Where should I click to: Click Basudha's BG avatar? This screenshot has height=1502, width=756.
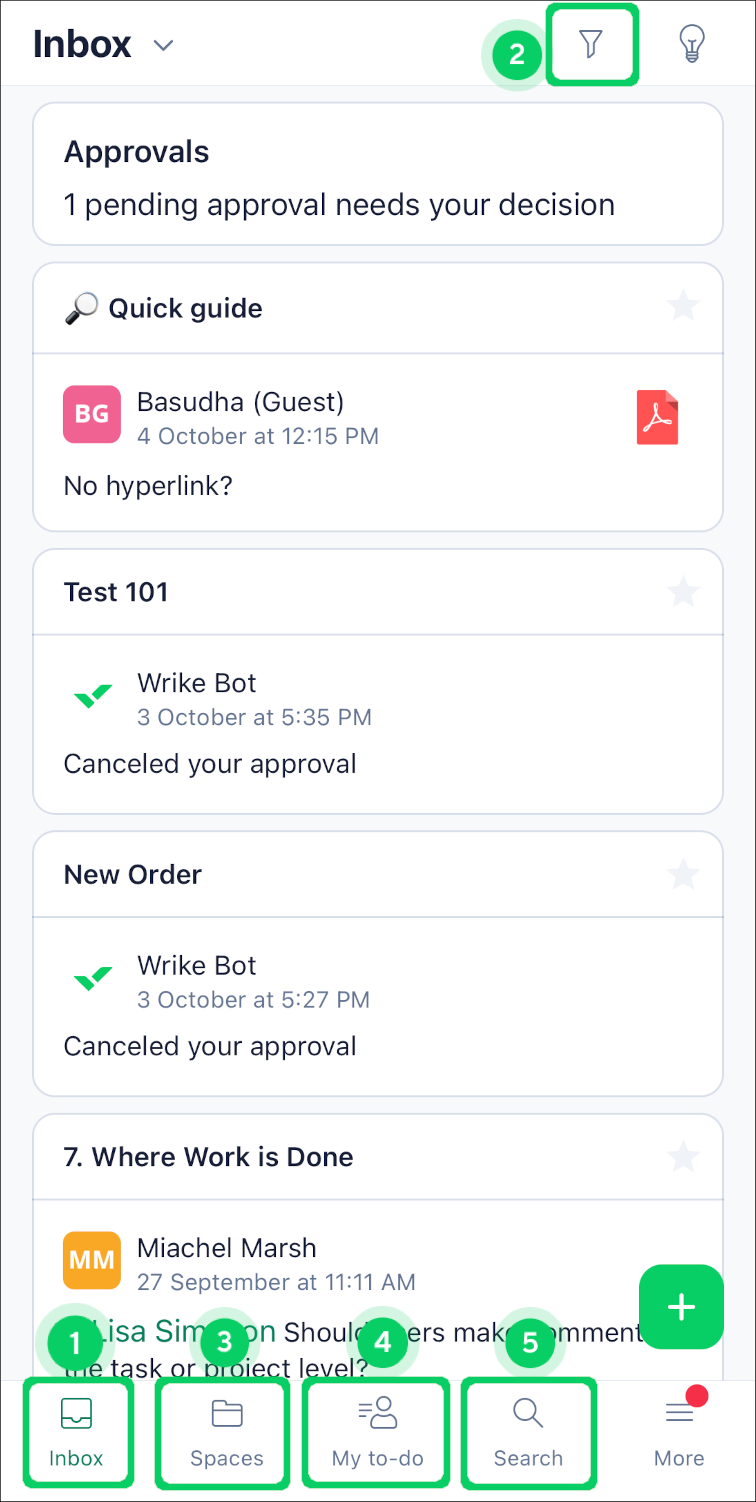[x=92, y=414]
